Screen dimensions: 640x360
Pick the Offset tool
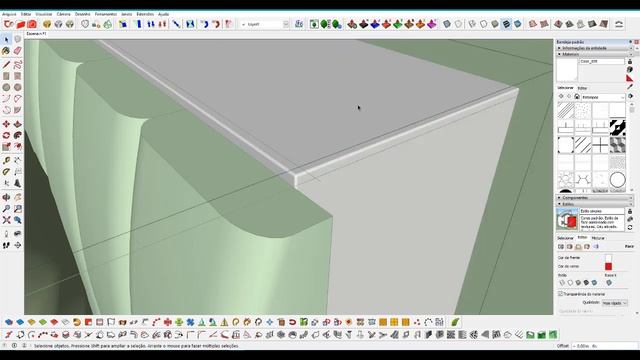[18, 147]
